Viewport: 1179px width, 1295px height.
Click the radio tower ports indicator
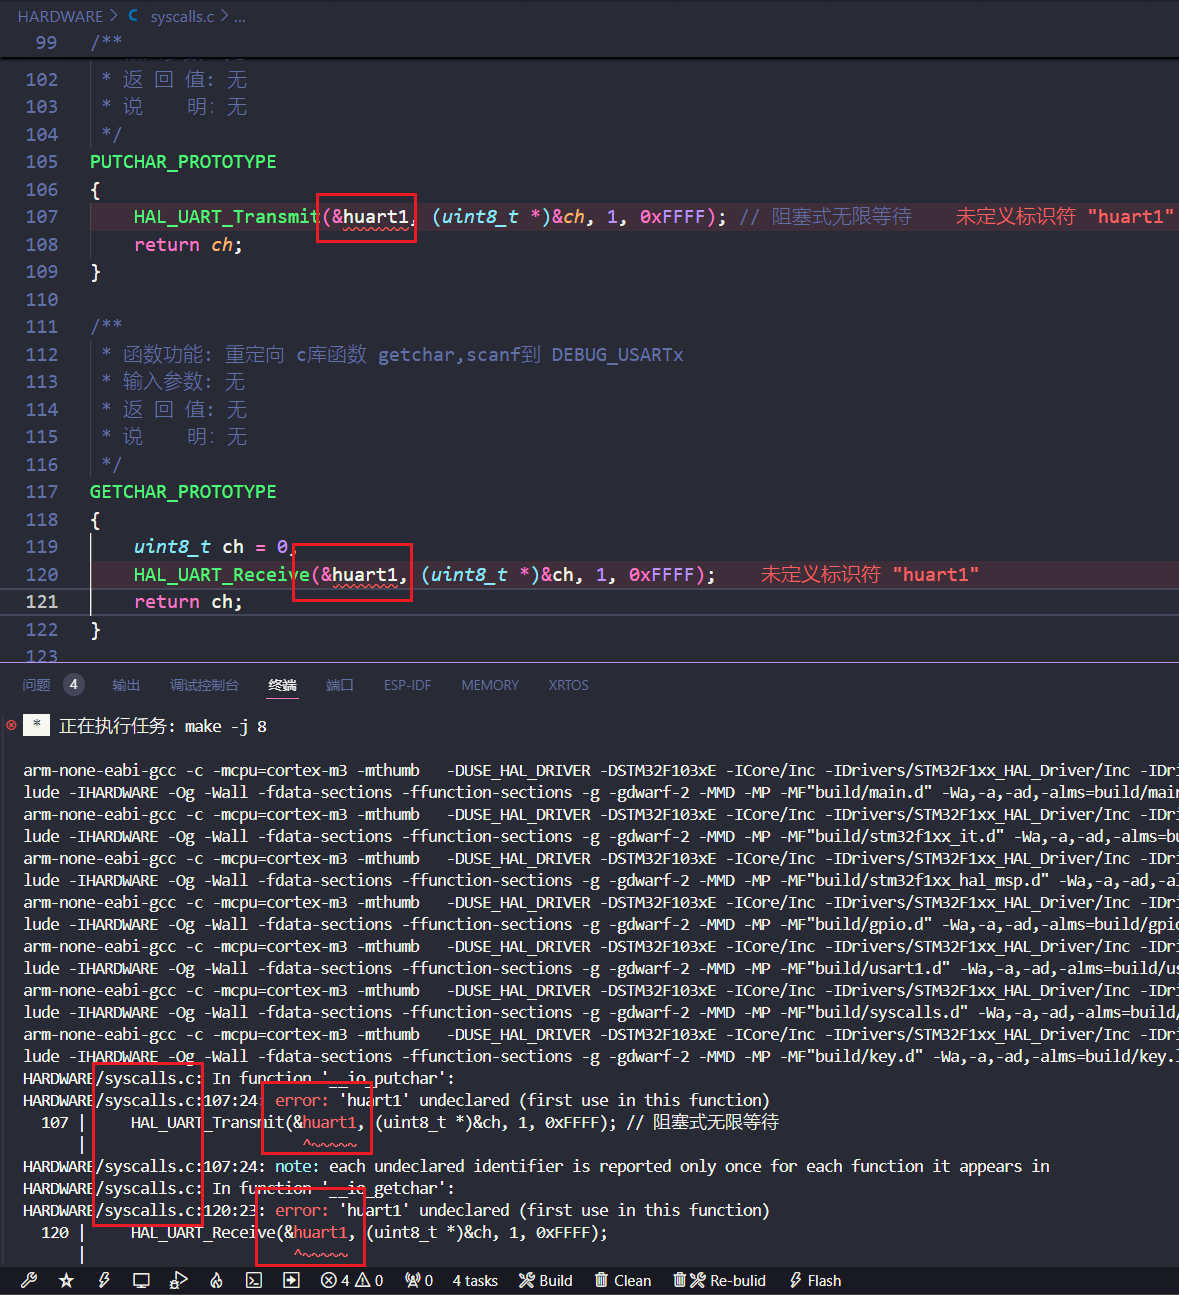tap(419, 1280)
